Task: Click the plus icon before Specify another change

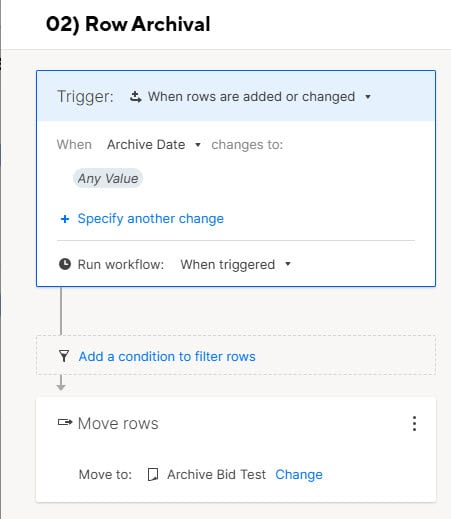Action: tap(65, 219)
